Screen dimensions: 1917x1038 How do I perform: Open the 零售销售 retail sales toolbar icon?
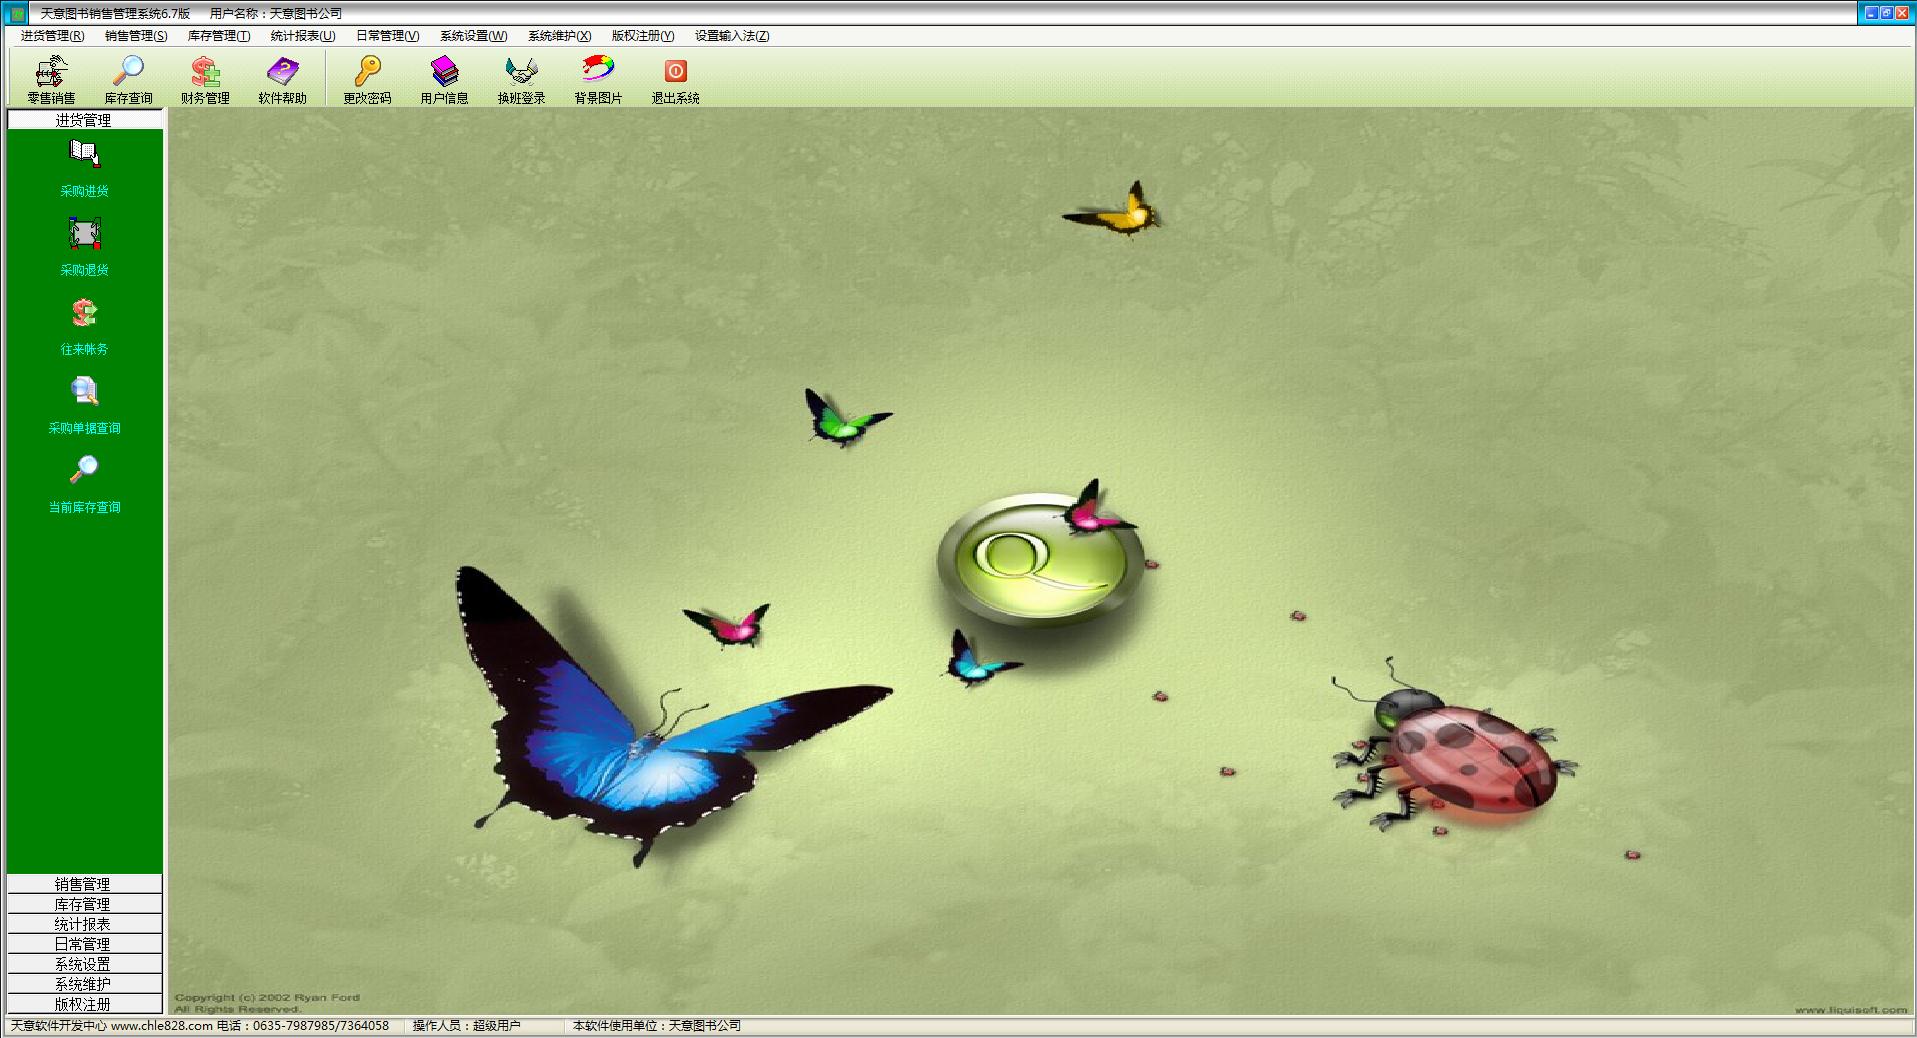51,80
